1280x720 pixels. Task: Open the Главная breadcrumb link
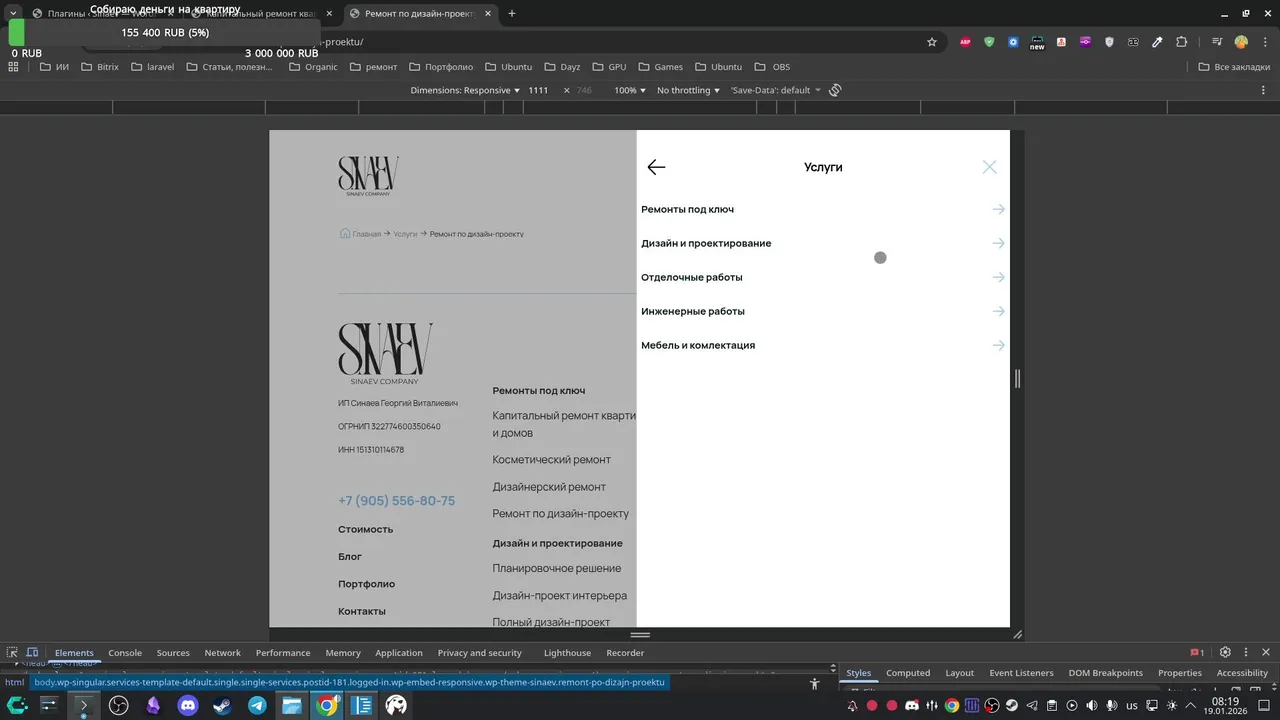(366, 234)
